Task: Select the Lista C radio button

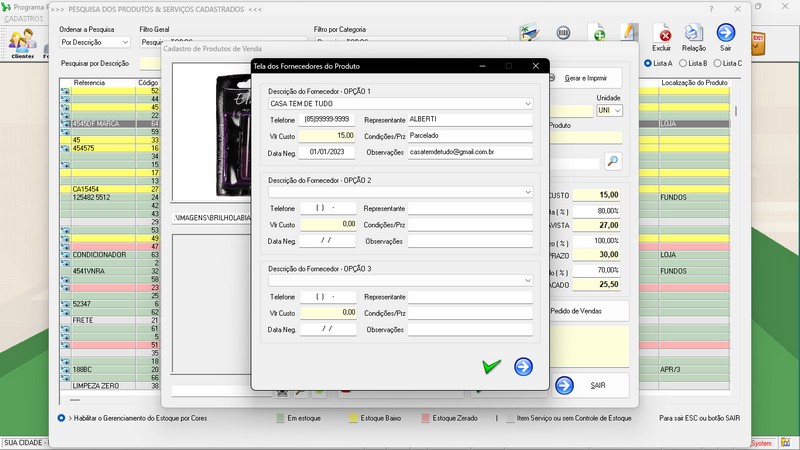Action: (x=715, y=63)
